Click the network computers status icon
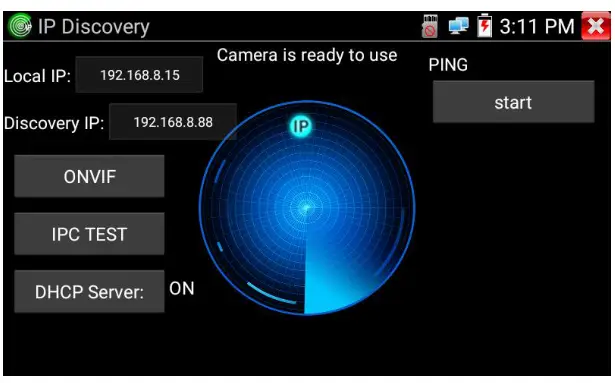615x383 pixels. click(458, 26)
